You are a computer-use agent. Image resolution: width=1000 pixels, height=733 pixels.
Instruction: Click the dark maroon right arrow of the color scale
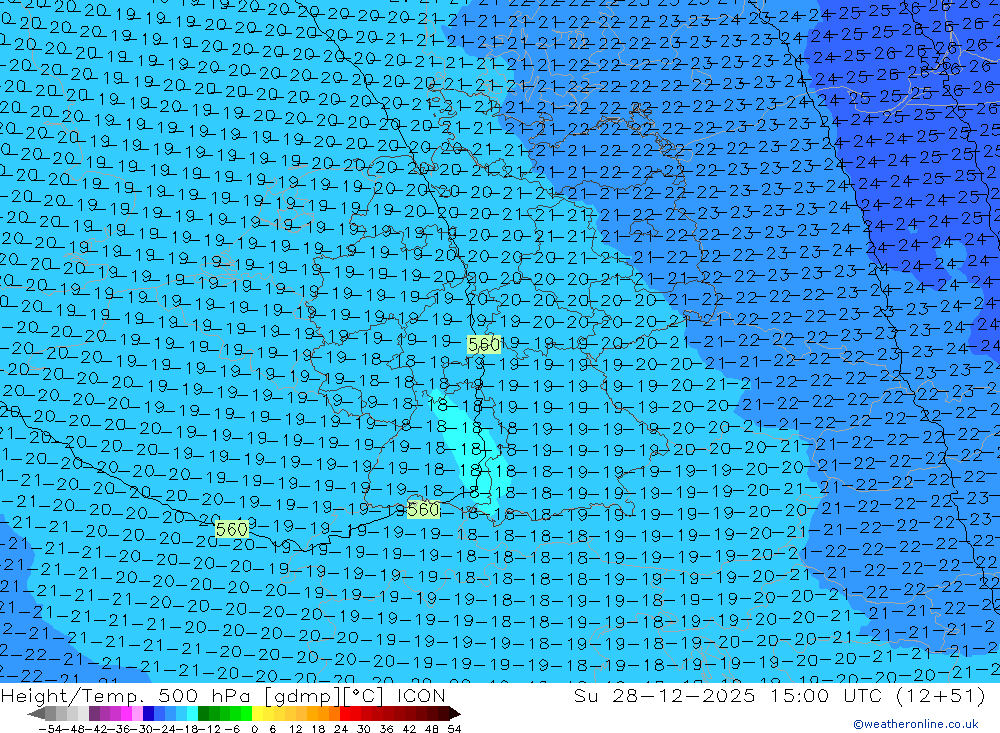(x=455, y=713)
